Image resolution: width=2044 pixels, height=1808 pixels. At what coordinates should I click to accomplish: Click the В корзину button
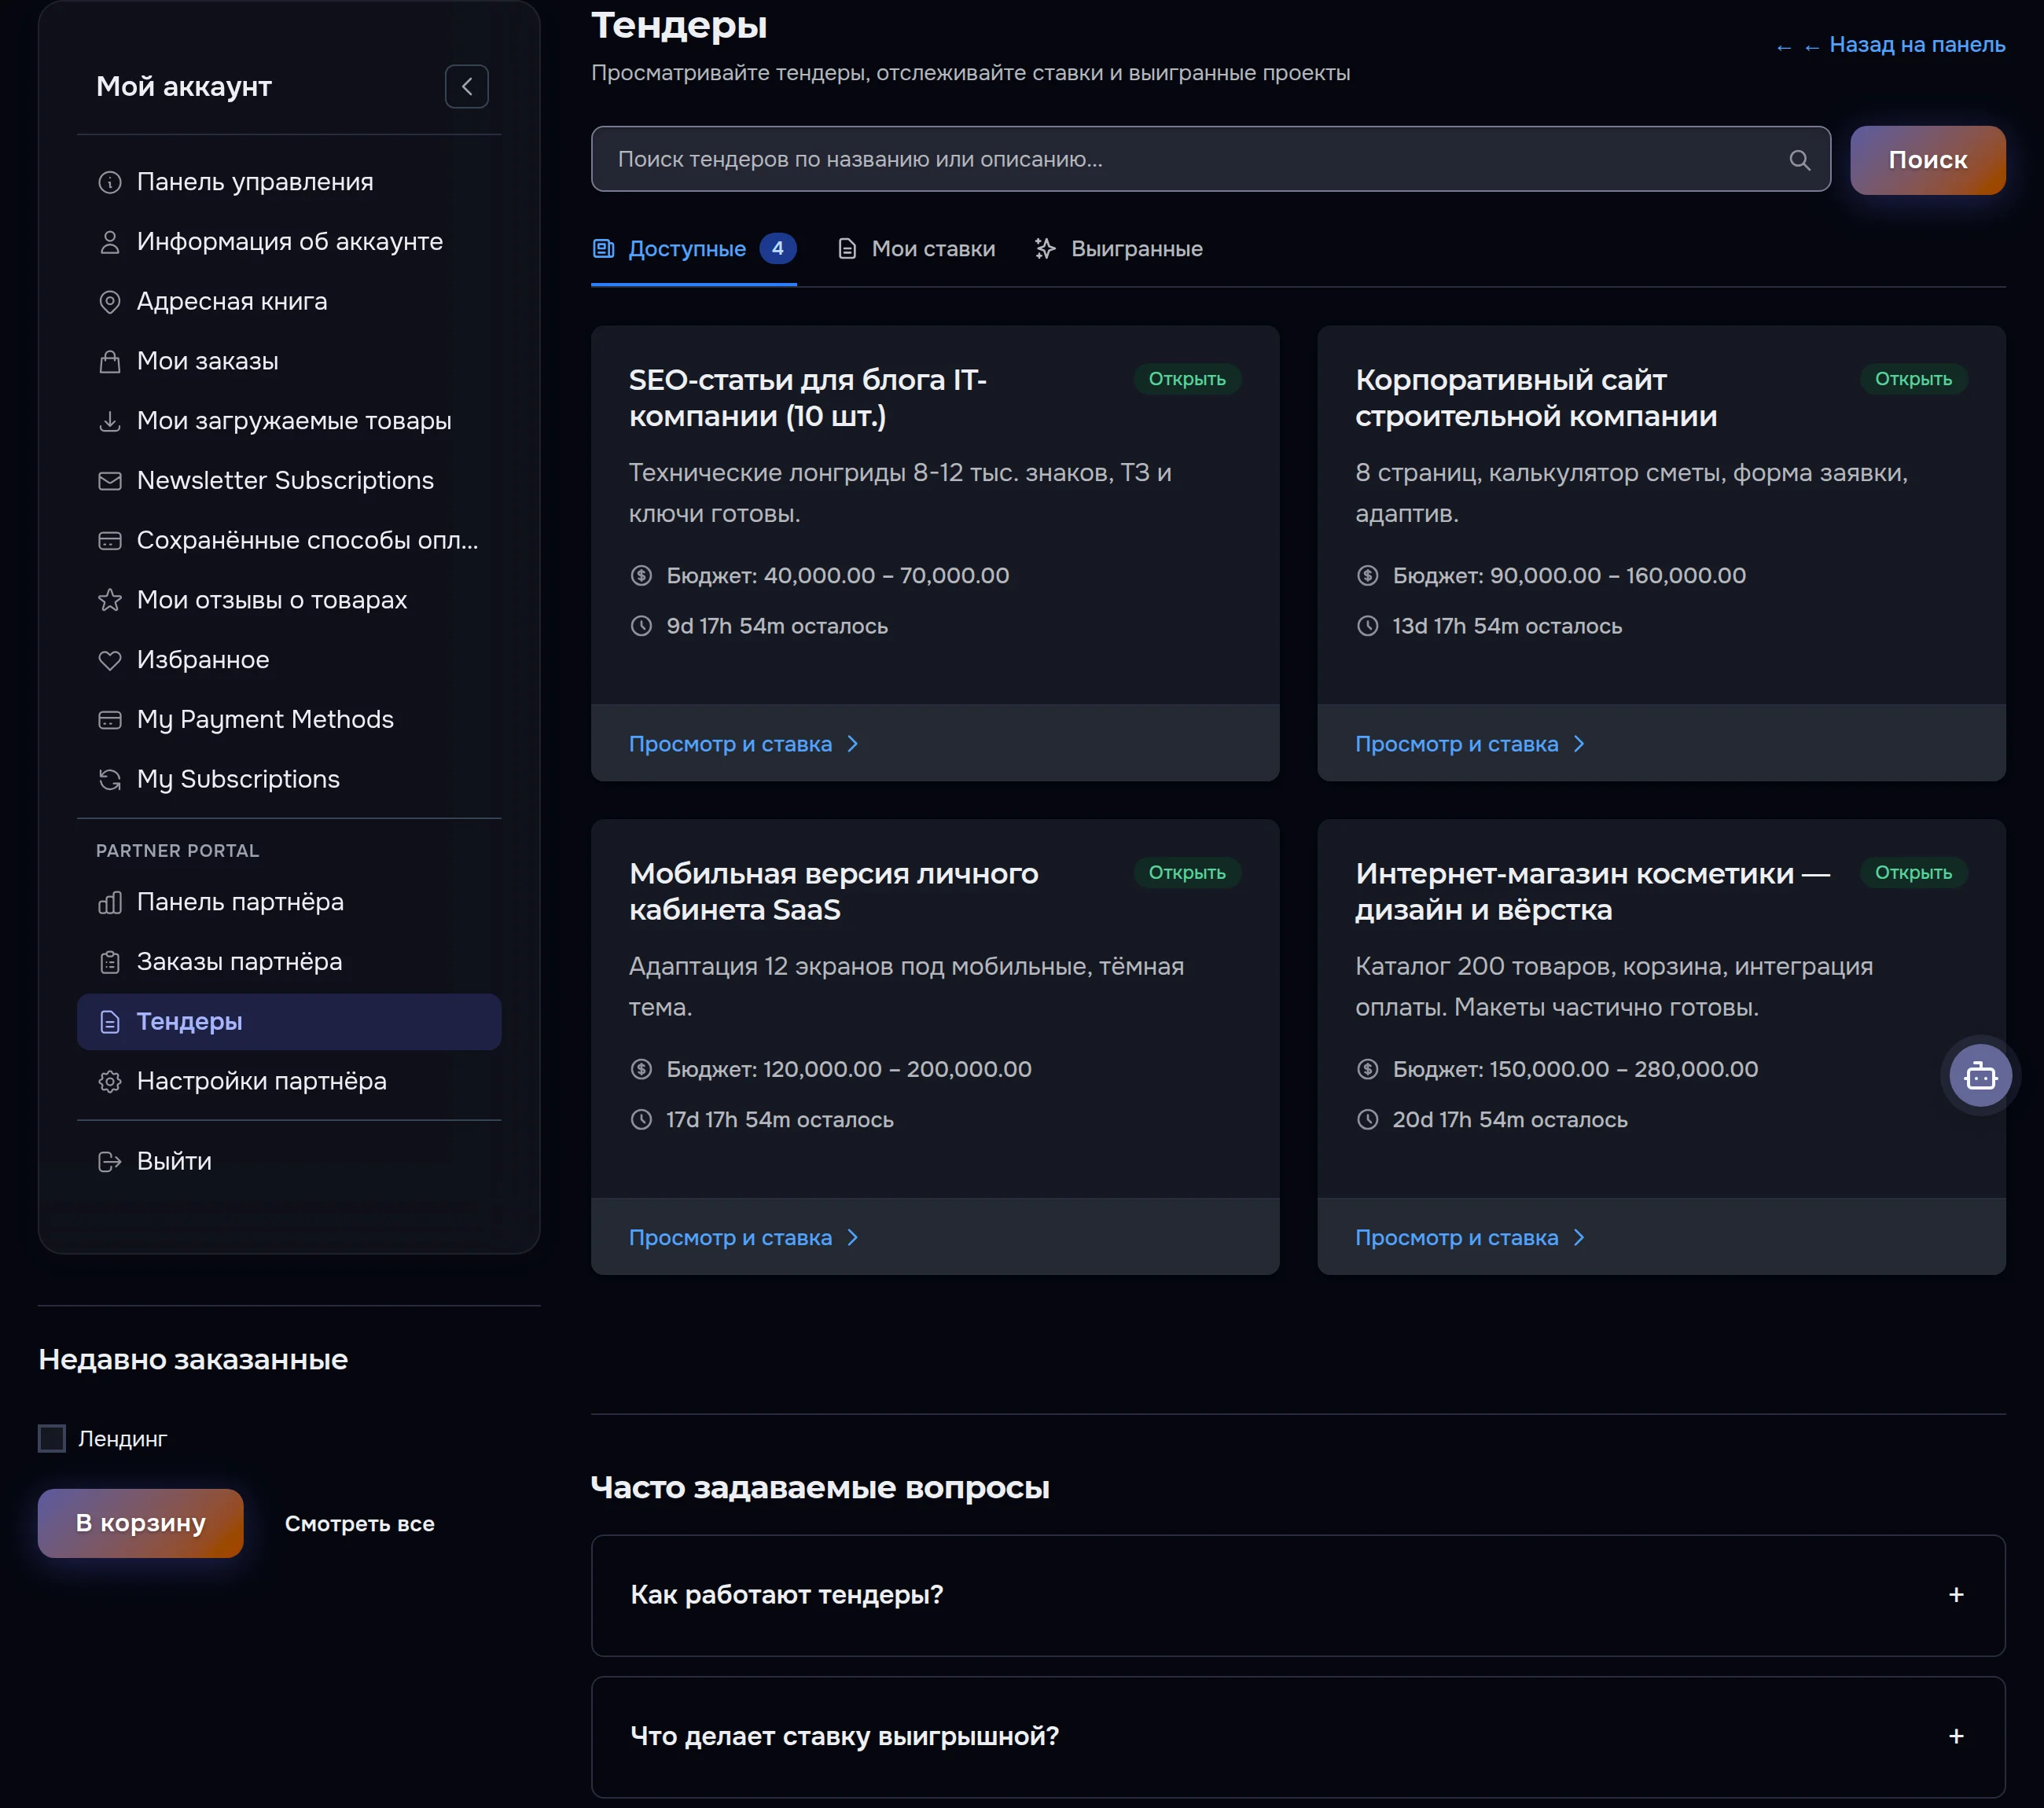[x=140, y=1523]
